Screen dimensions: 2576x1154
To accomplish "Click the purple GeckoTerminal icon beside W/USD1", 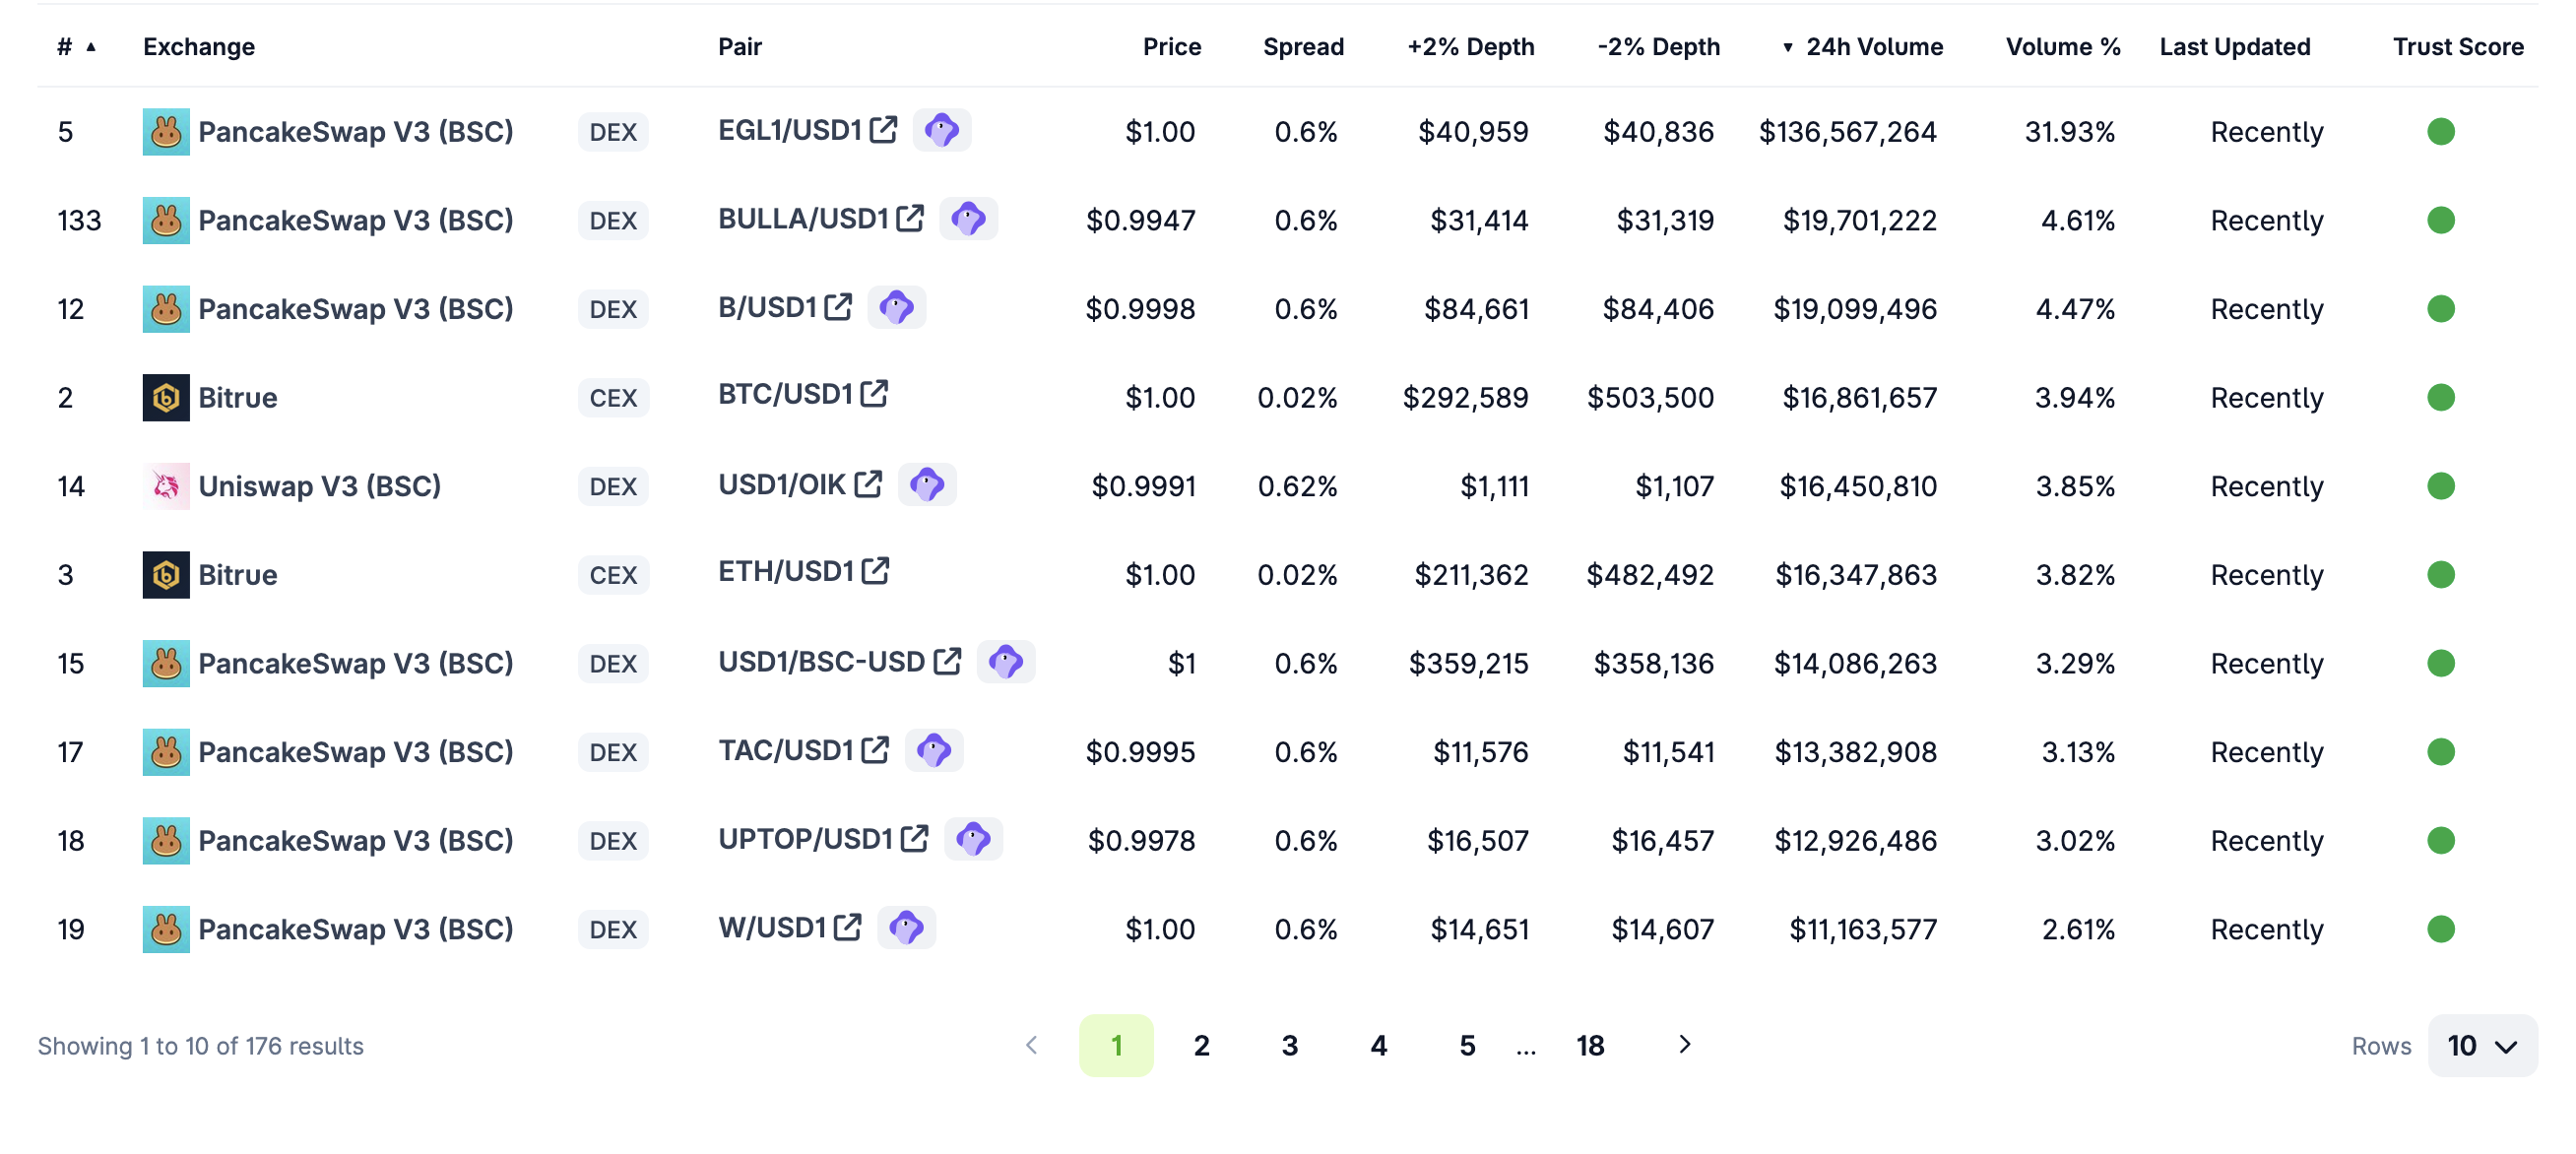I will [906, 928].
